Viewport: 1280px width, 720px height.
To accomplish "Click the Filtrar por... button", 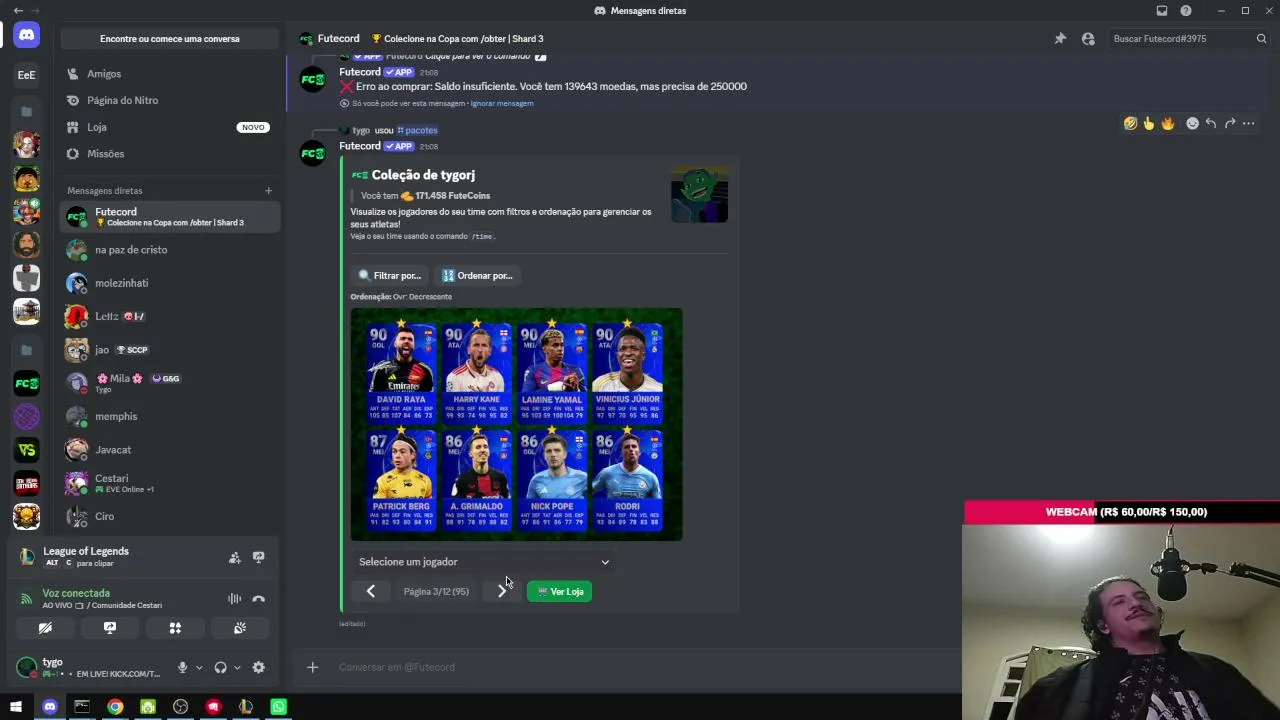I will coord(390,276).
